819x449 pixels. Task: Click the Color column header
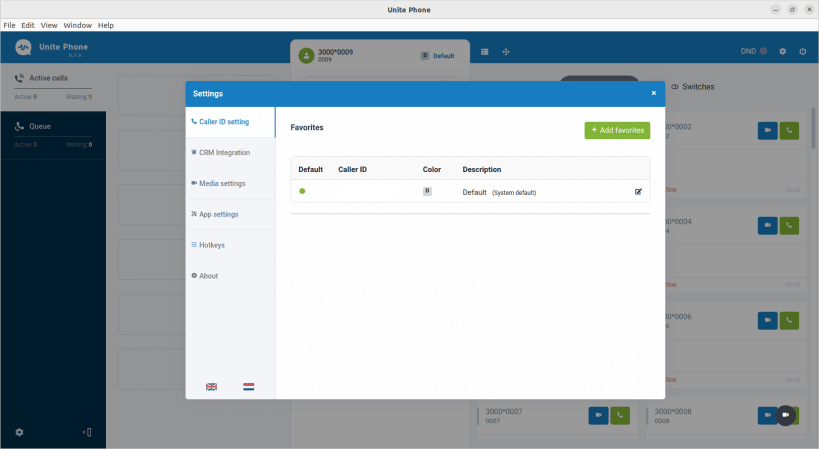click(x=432, y=170)
